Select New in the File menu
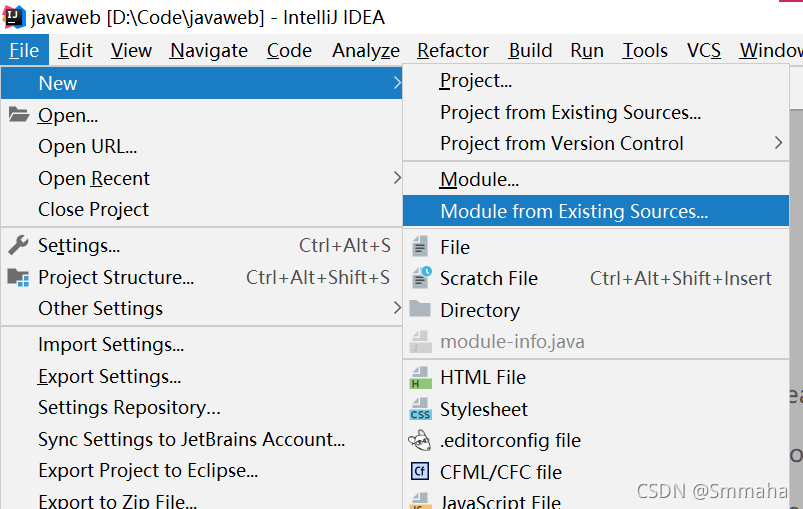Viewport: 803px width, 509px height. (201, 82)
